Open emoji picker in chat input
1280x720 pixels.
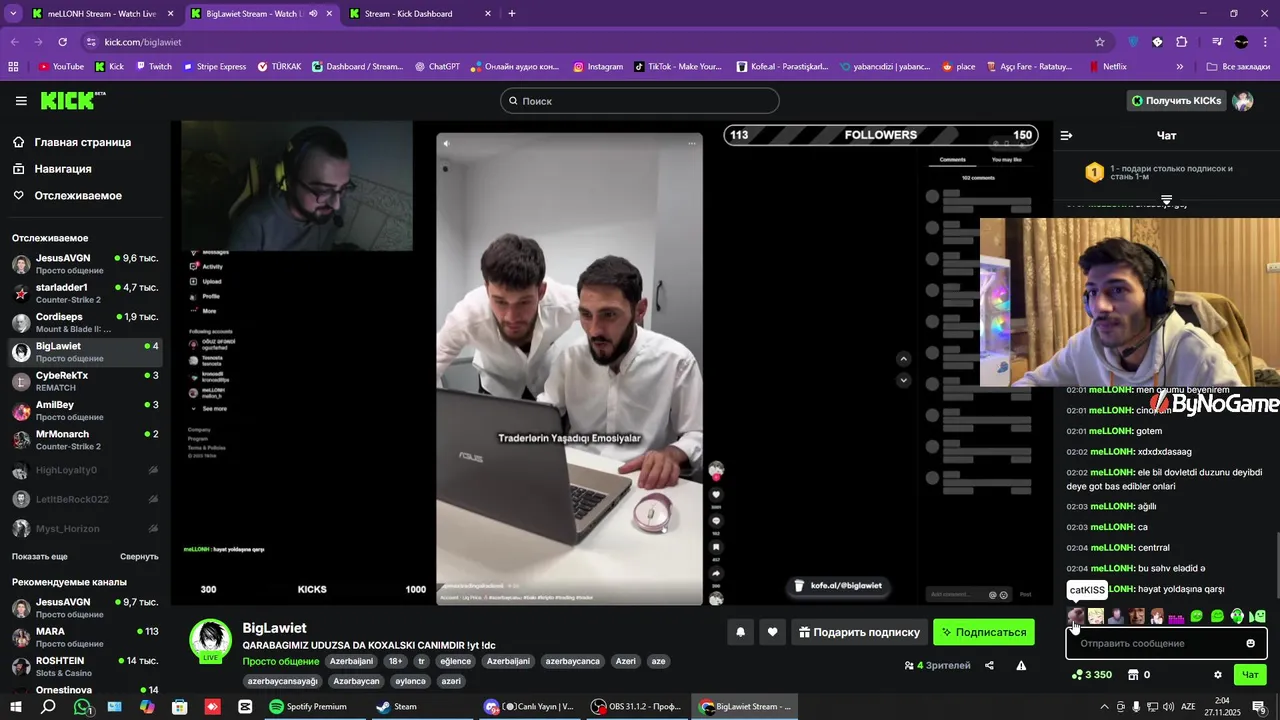point(1250,643)
